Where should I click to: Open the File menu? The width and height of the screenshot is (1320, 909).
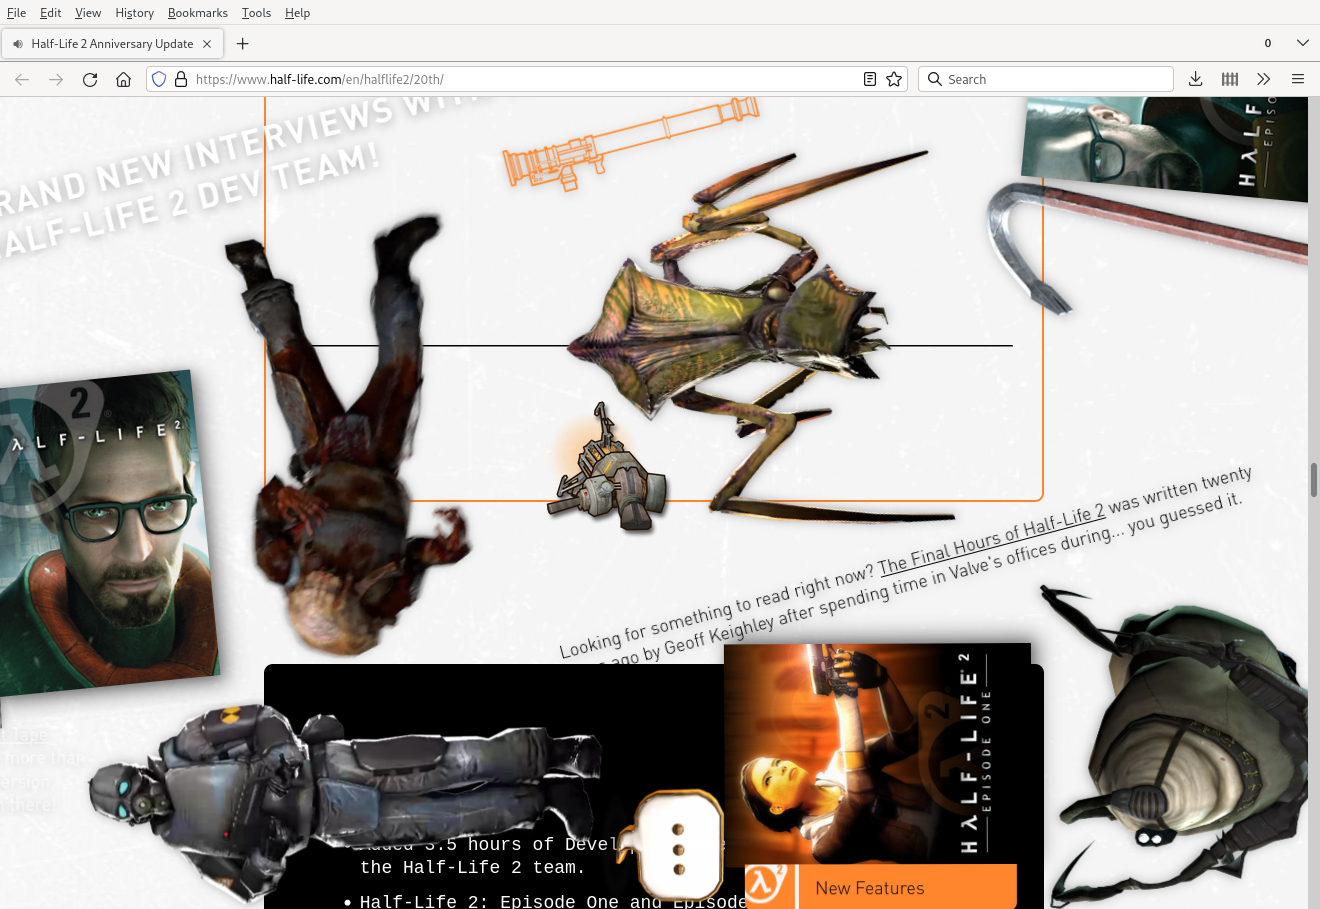click(17, 13)
